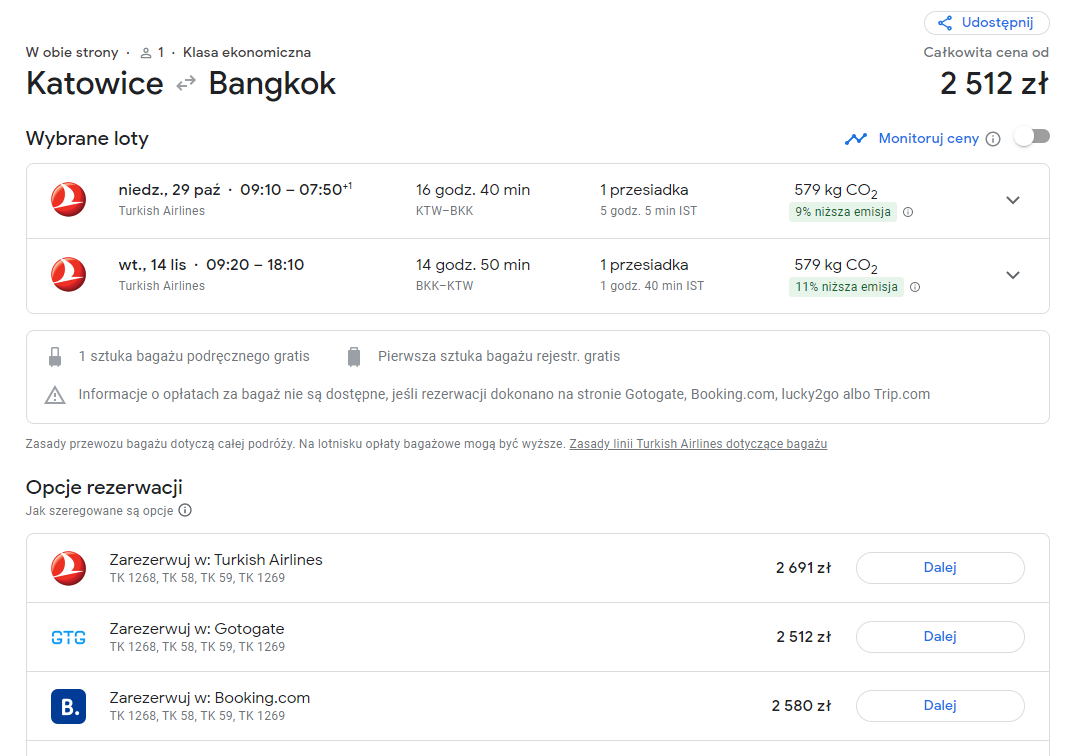
Task: Click the share icon inside Udostępnij
Action: click(x=945, y=23)
